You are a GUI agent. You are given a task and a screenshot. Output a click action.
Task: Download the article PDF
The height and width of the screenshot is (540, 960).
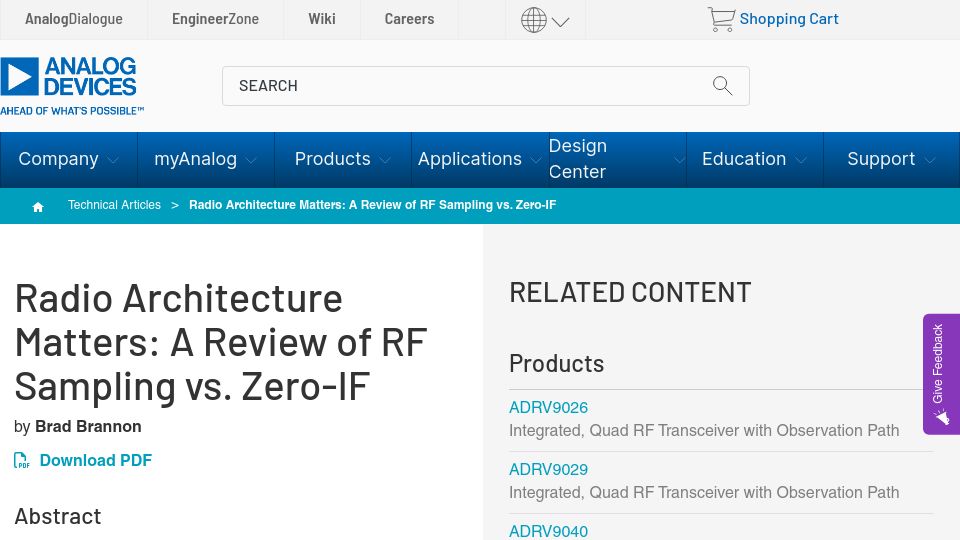click(96, 460)
